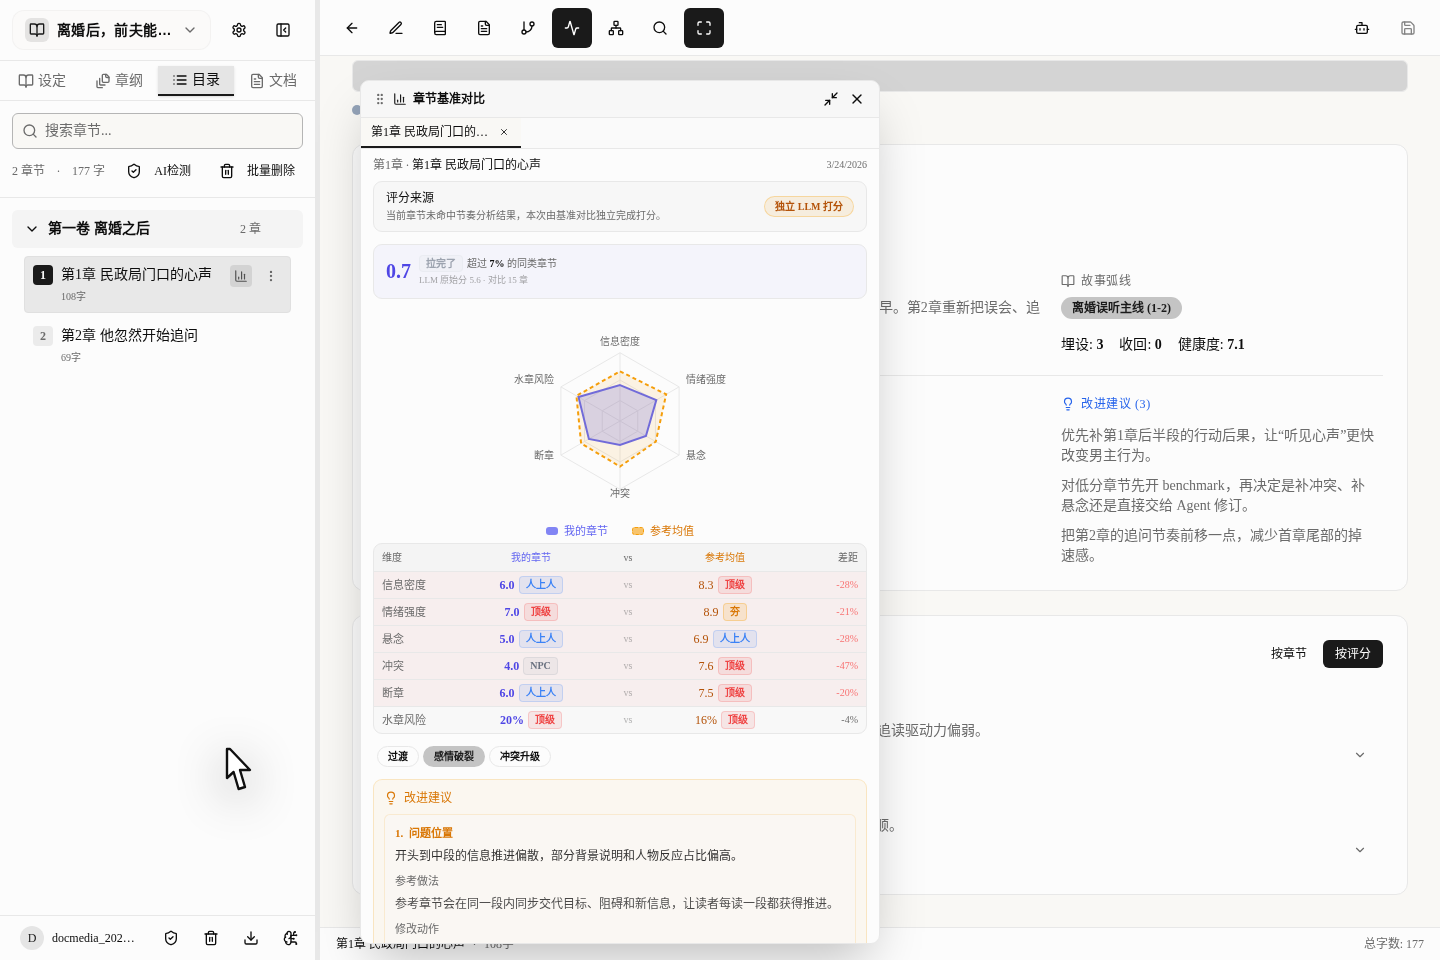Open the story structure tree icon
1440x960 pixels.
click(x=616, y=28)
